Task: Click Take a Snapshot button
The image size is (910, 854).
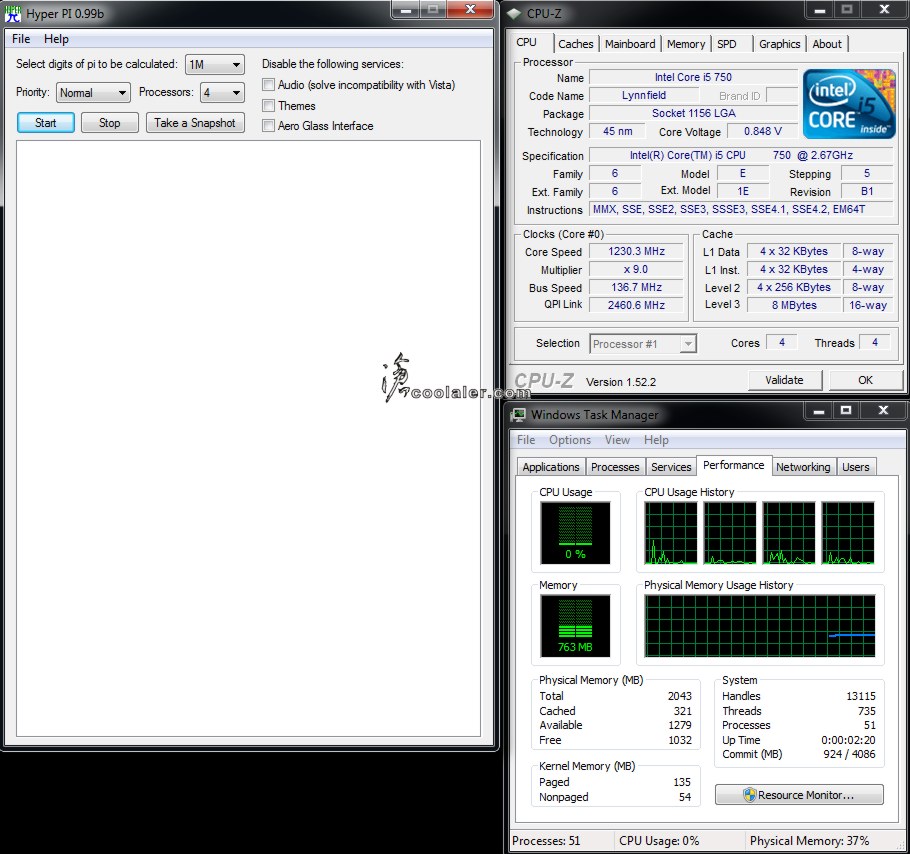Action: click(195, 122)
